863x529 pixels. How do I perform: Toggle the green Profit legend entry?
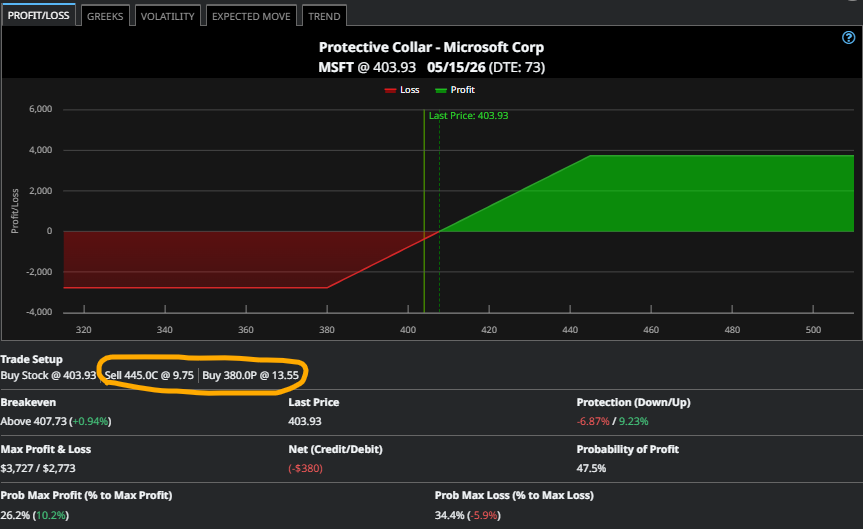point(455,90)
